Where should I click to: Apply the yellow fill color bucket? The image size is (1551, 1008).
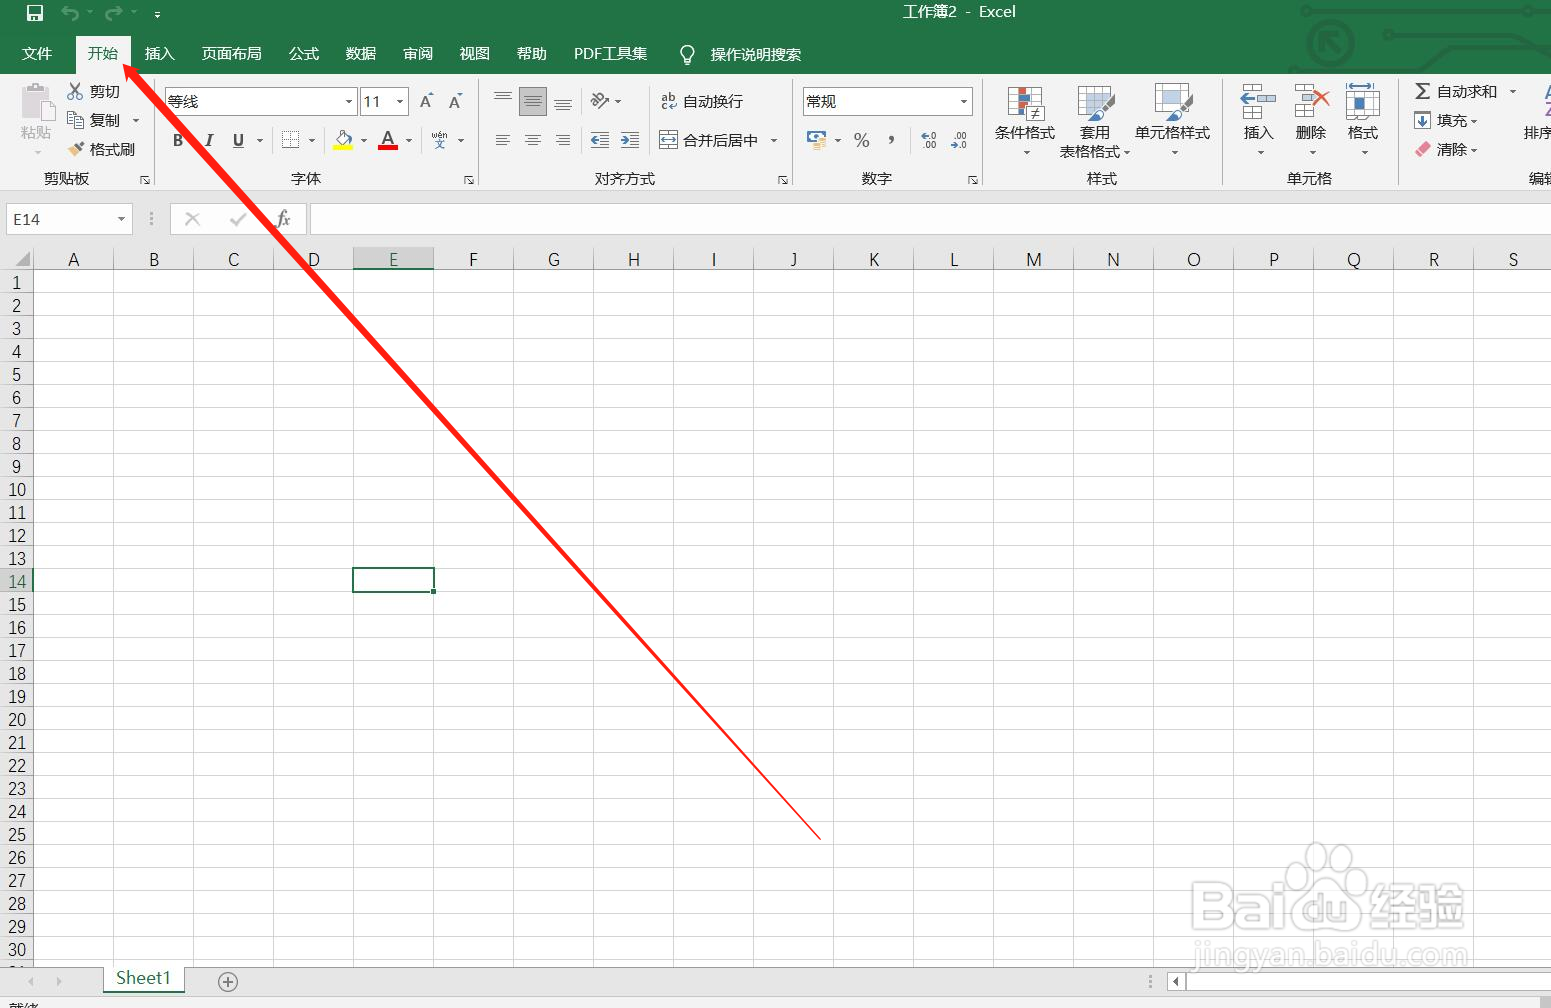pos(343,140)
